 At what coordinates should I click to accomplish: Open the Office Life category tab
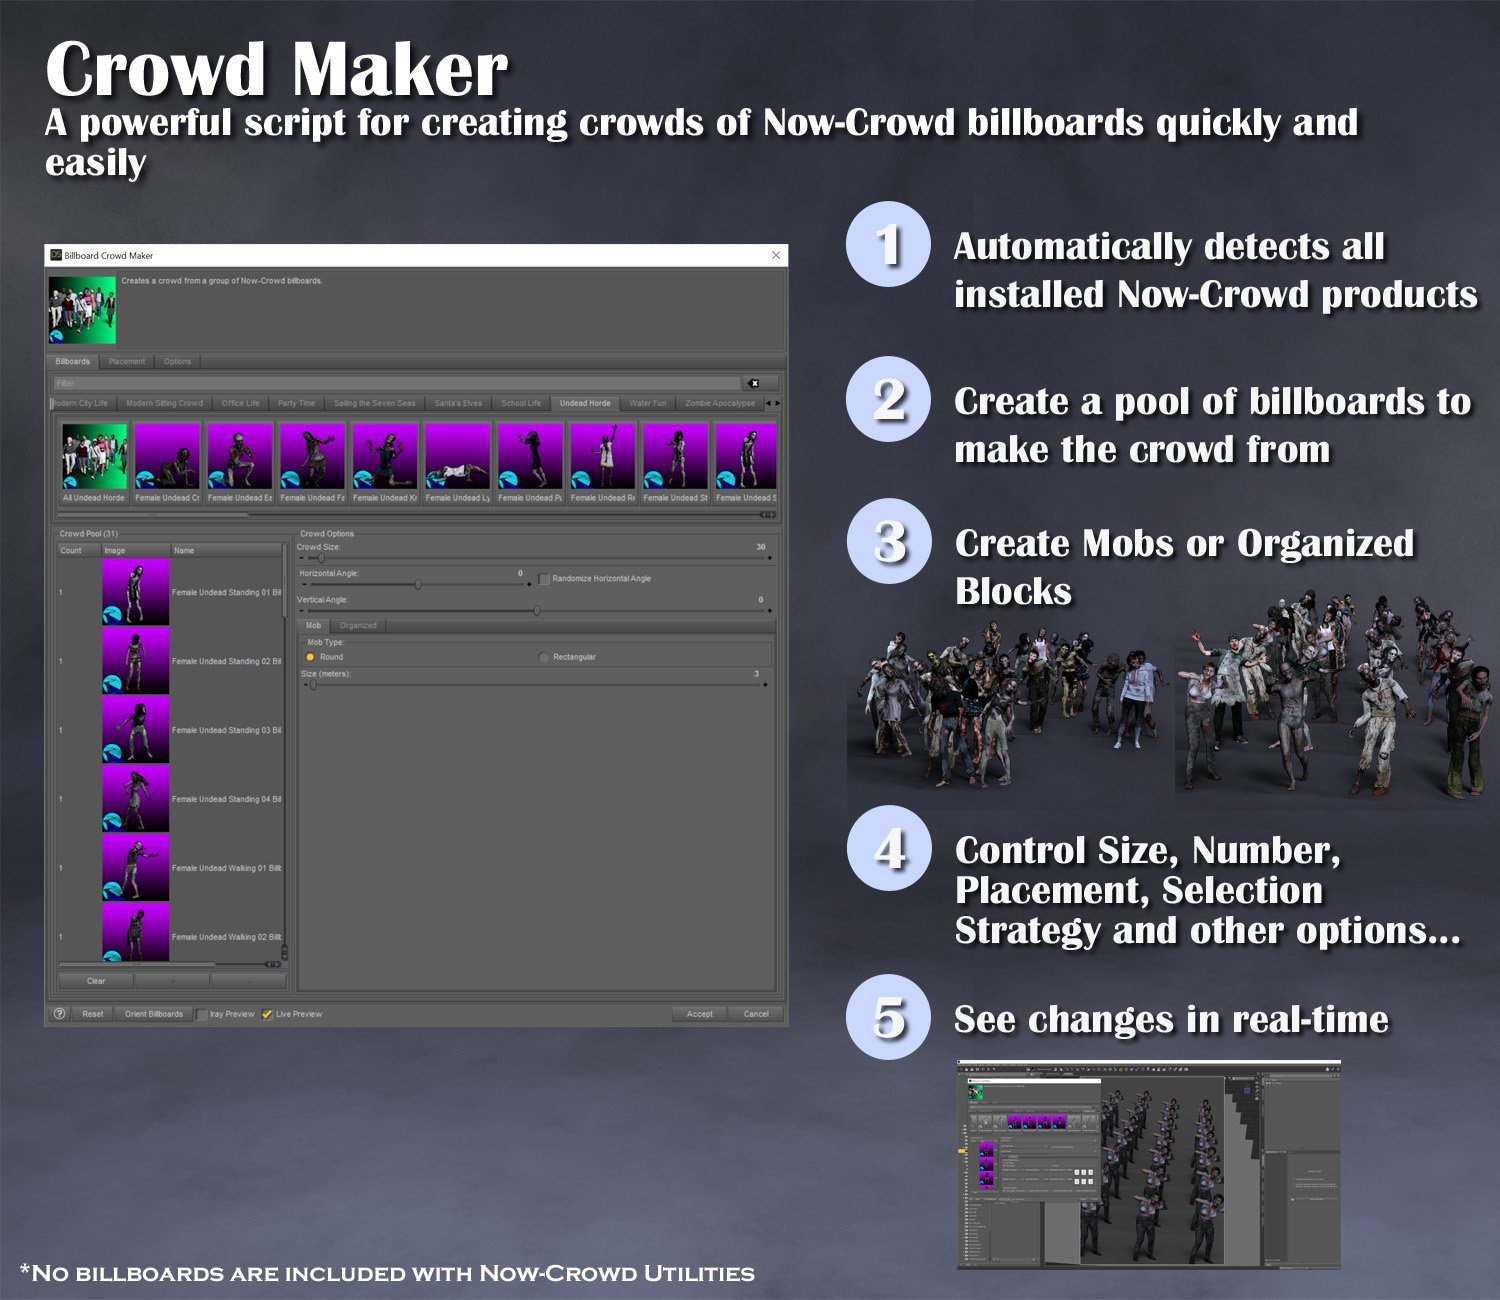coord(240,403)
